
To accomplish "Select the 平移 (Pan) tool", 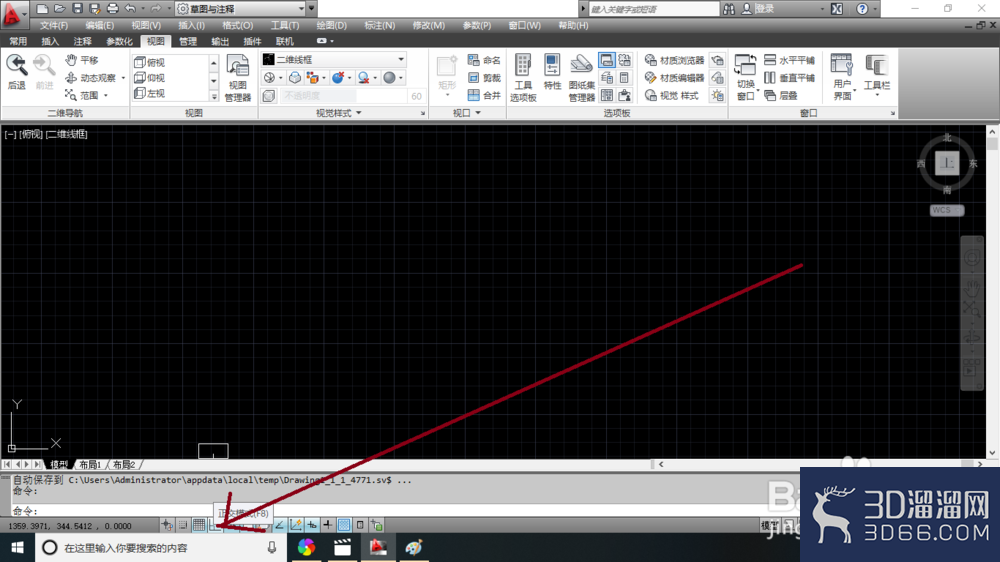I will 82,60.
